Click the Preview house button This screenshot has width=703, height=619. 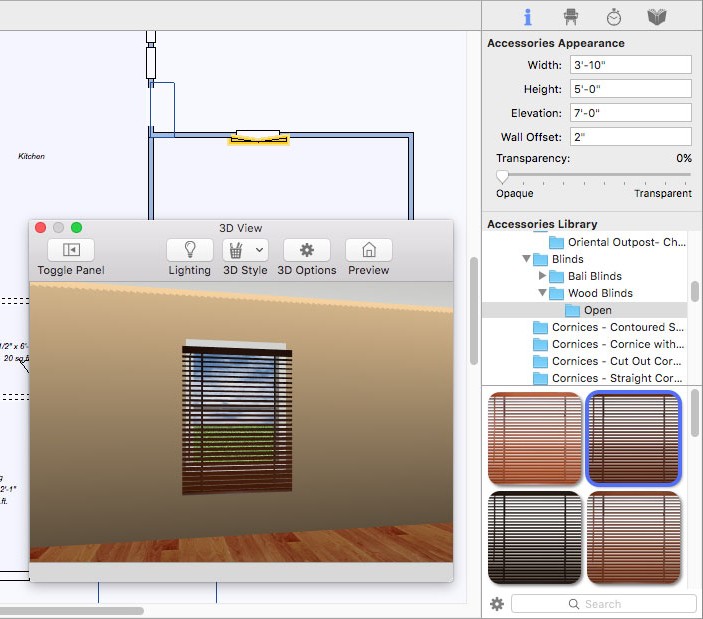(x=369, y=250)
